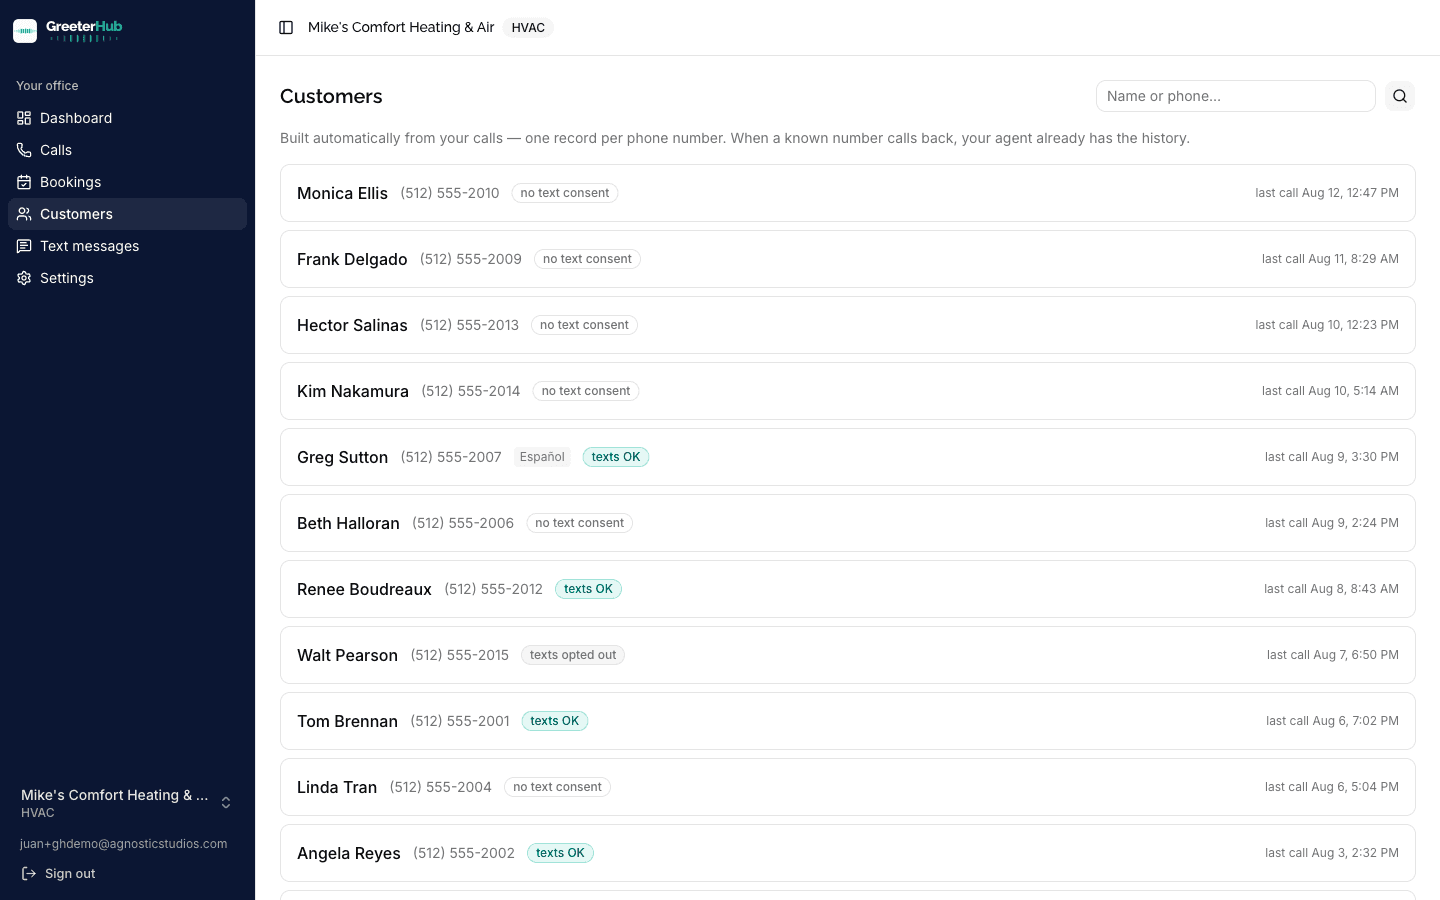Click Frank Delgado's no text consent badge

[x=587, y=259]
